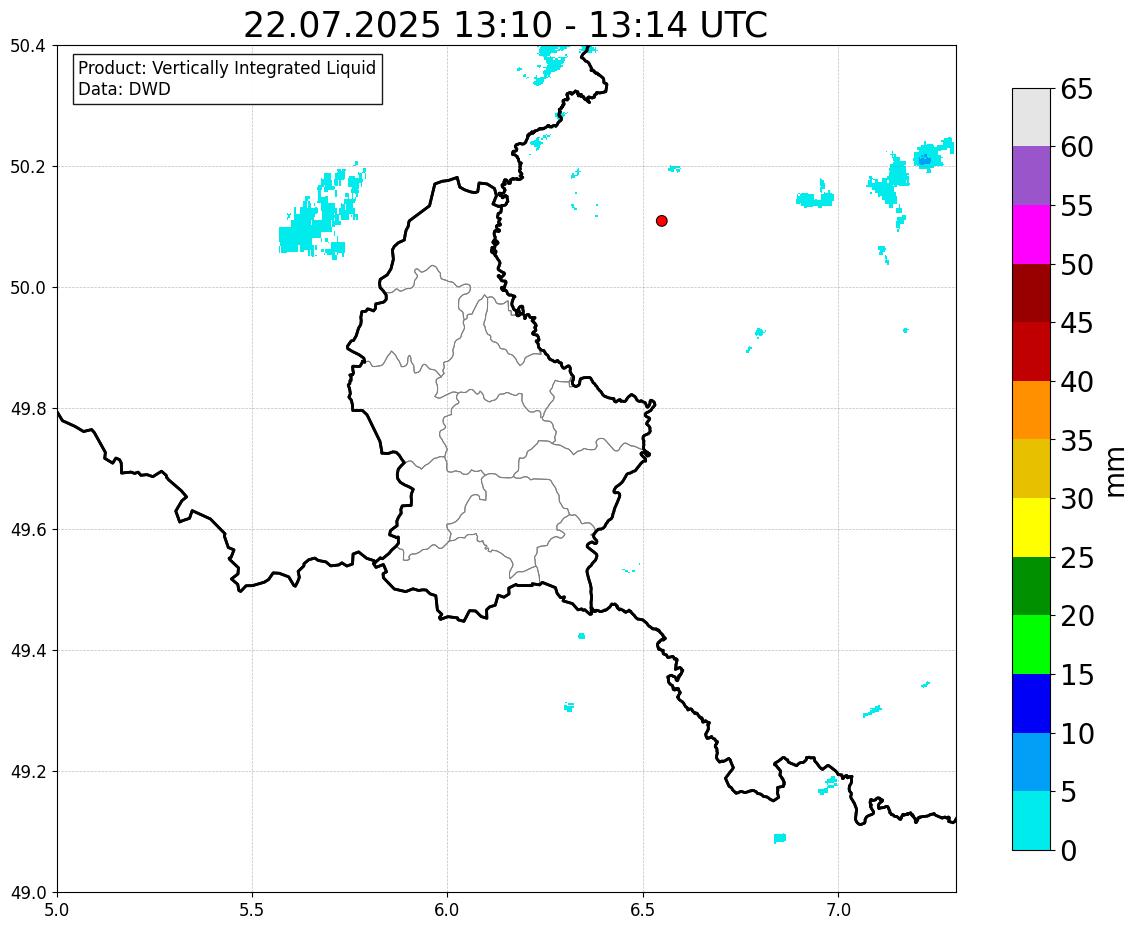
Task: Click the 50.0 latitude axis label
Action: pos(28,288)
